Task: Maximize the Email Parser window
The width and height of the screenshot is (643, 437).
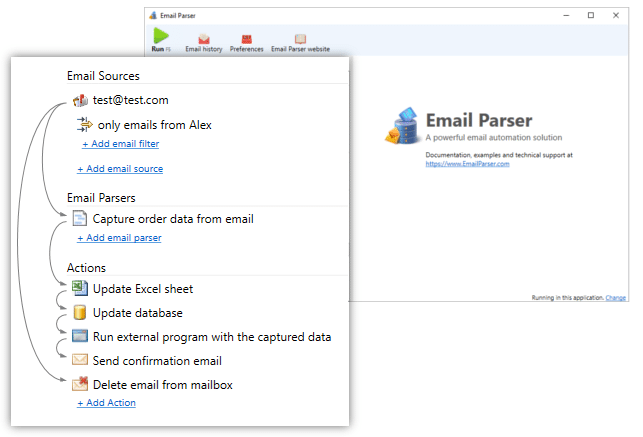Action: pyautogui.click(x=591, y=16)
